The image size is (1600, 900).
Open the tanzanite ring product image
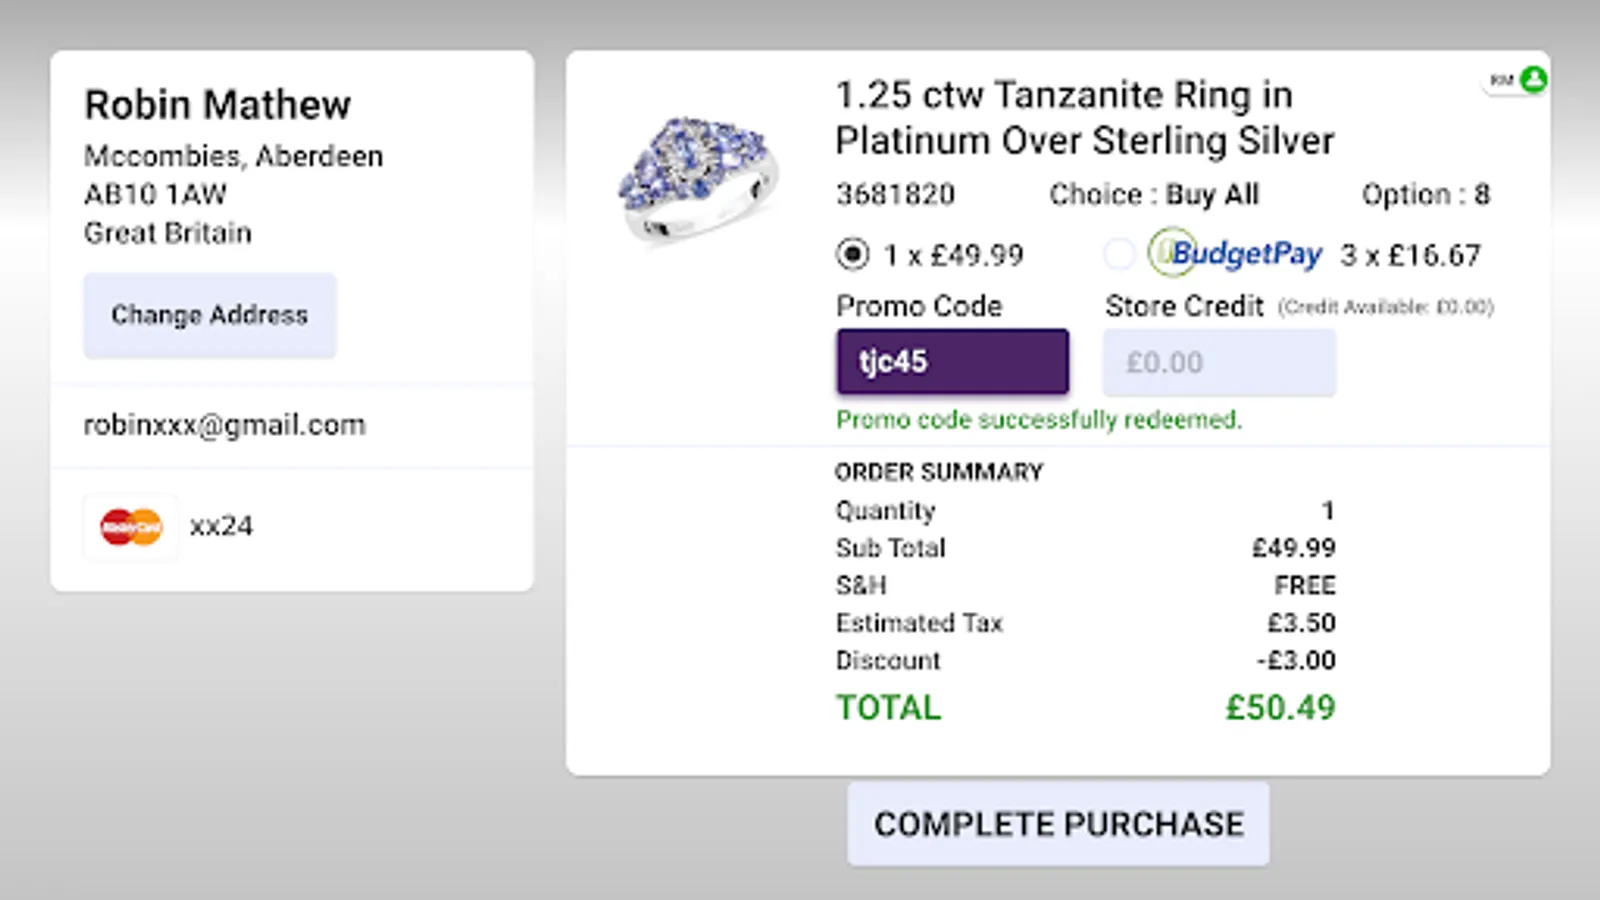(x=697, y=179)
